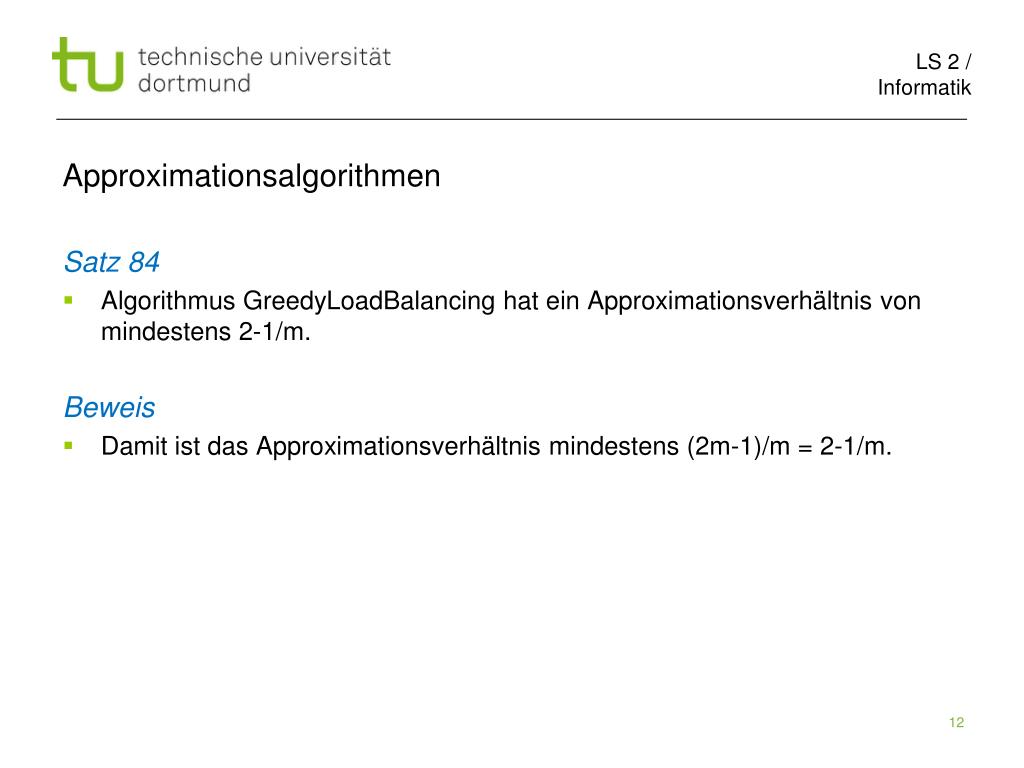
Task: Click the technische universität dortmund text
Action: (x=264, y=70)
